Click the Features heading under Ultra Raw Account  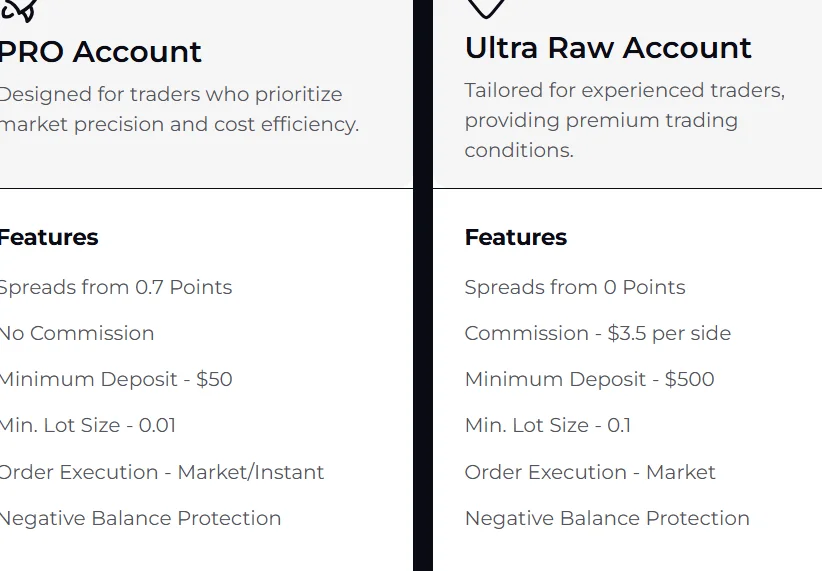point(516,237)
